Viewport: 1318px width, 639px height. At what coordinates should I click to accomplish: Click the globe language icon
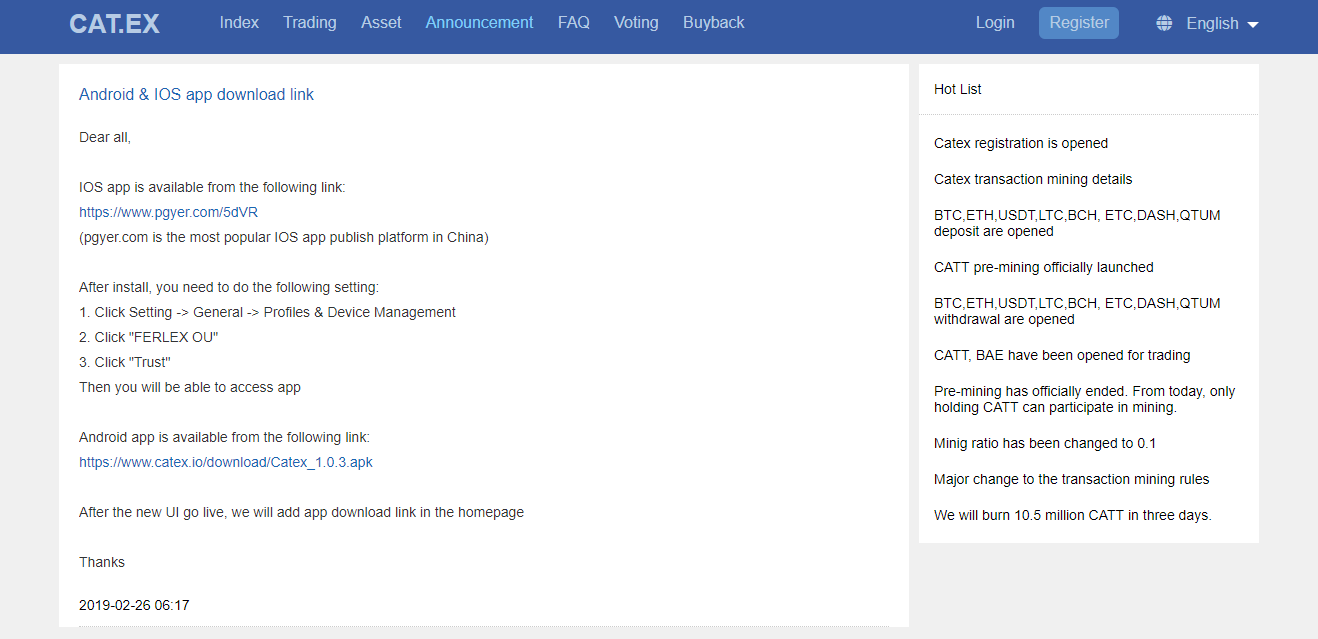(x=1164, y=23)
